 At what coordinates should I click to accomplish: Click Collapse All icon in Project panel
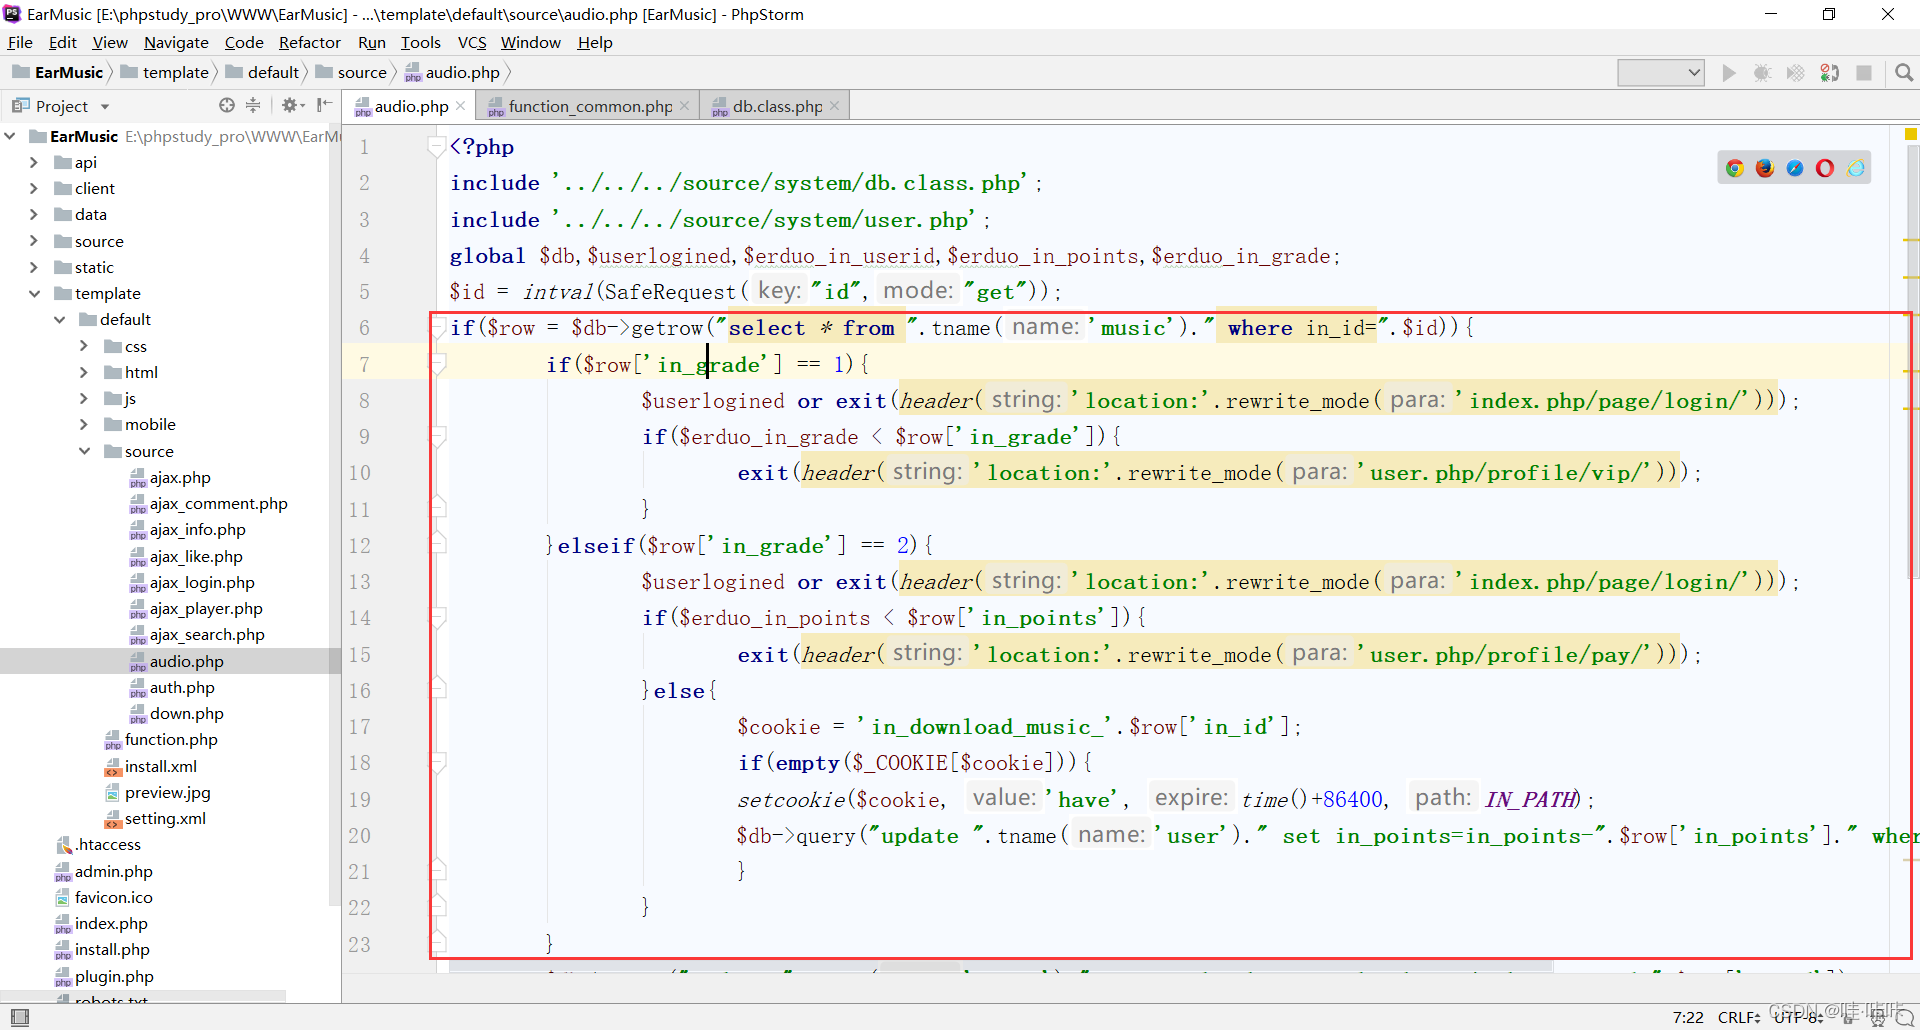(253, 105)
